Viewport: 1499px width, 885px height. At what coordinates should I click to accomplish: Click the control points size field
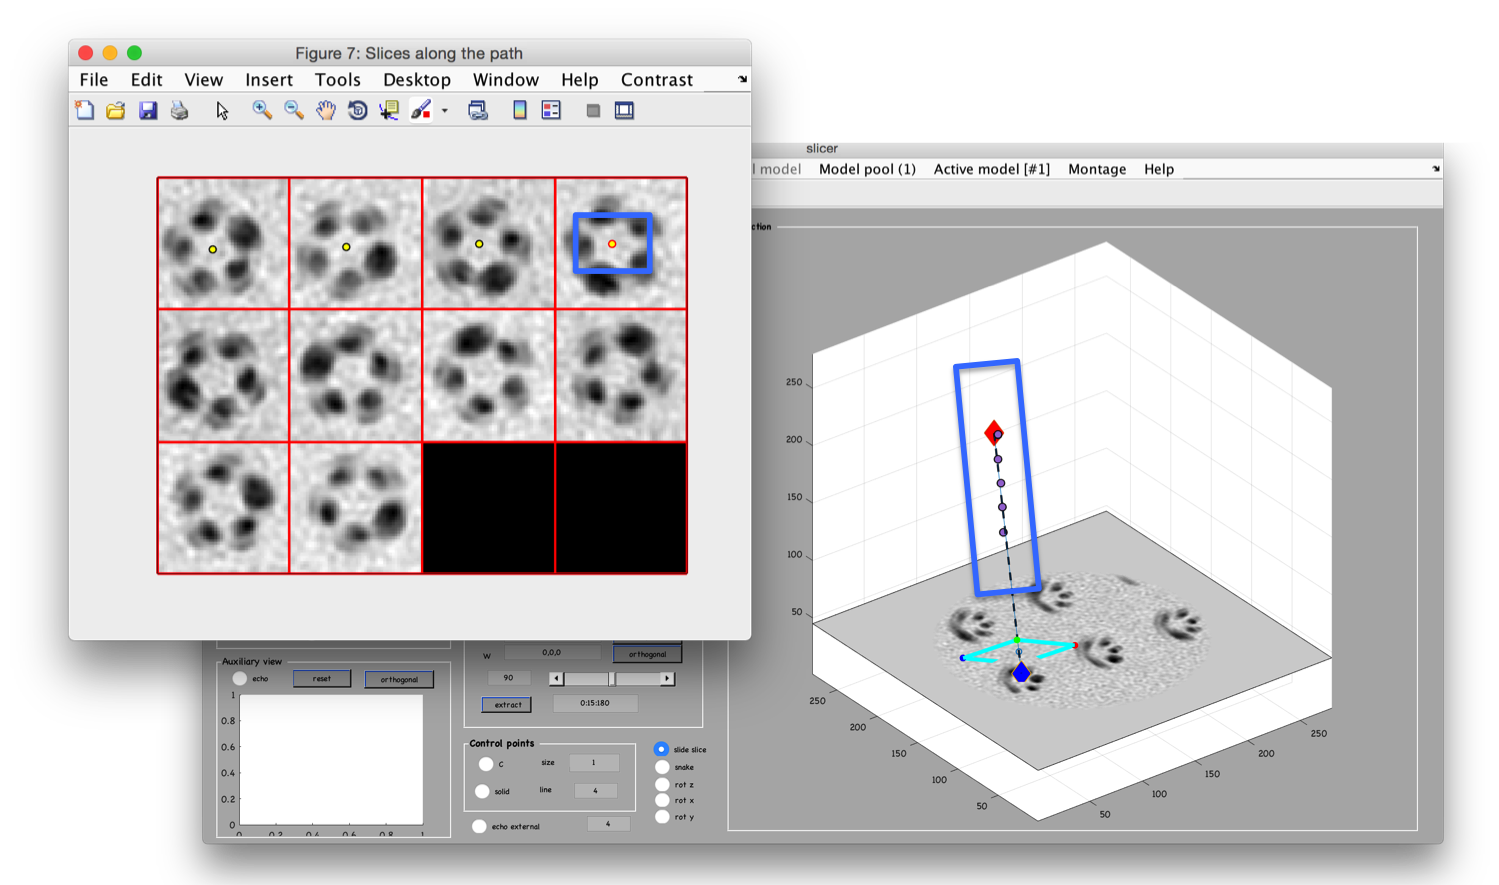(x=593, y=763)
